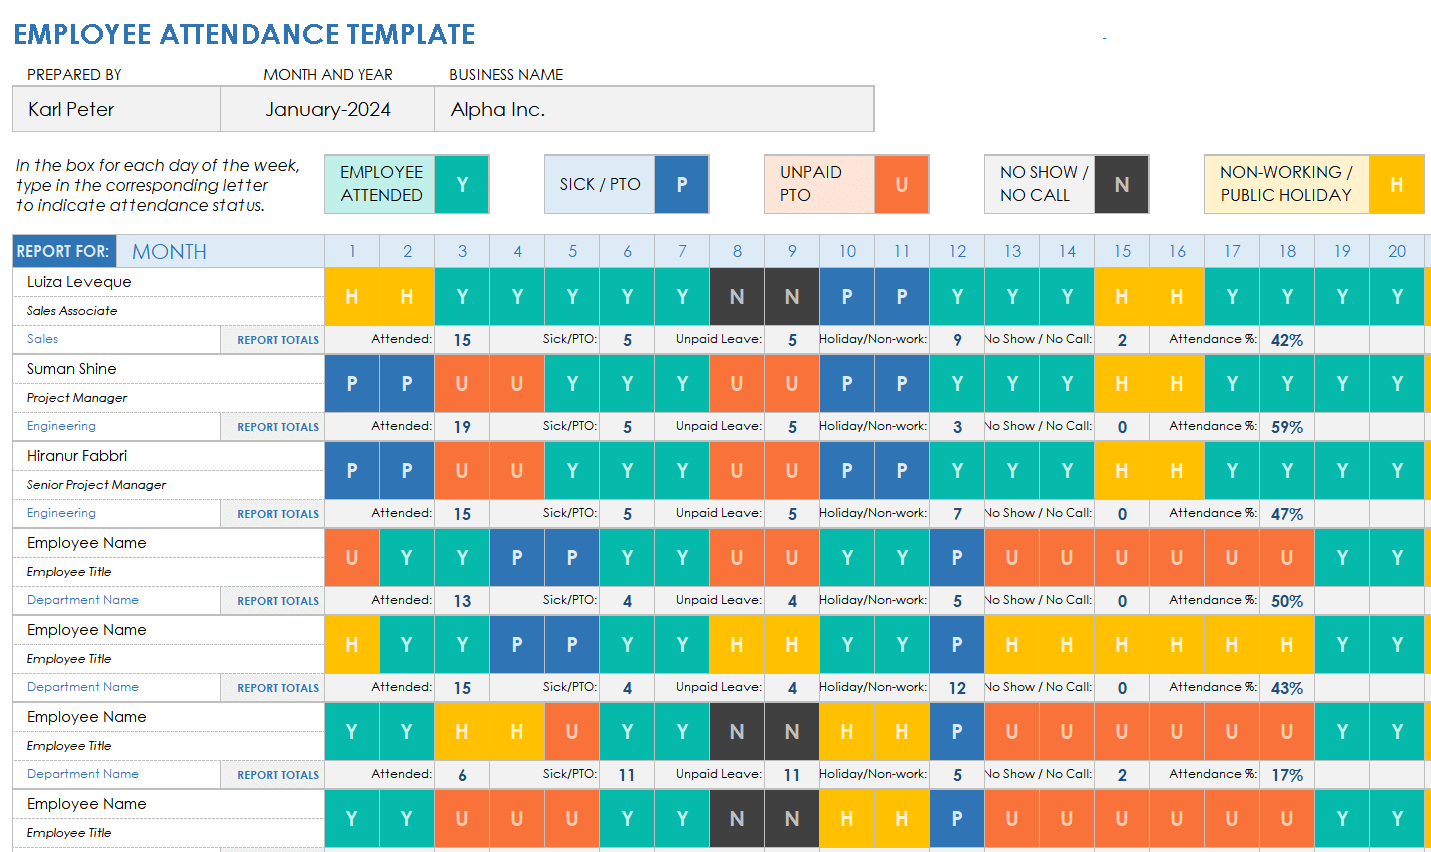
Task: Click the Attended total 6
Action: tap(462, 775)
